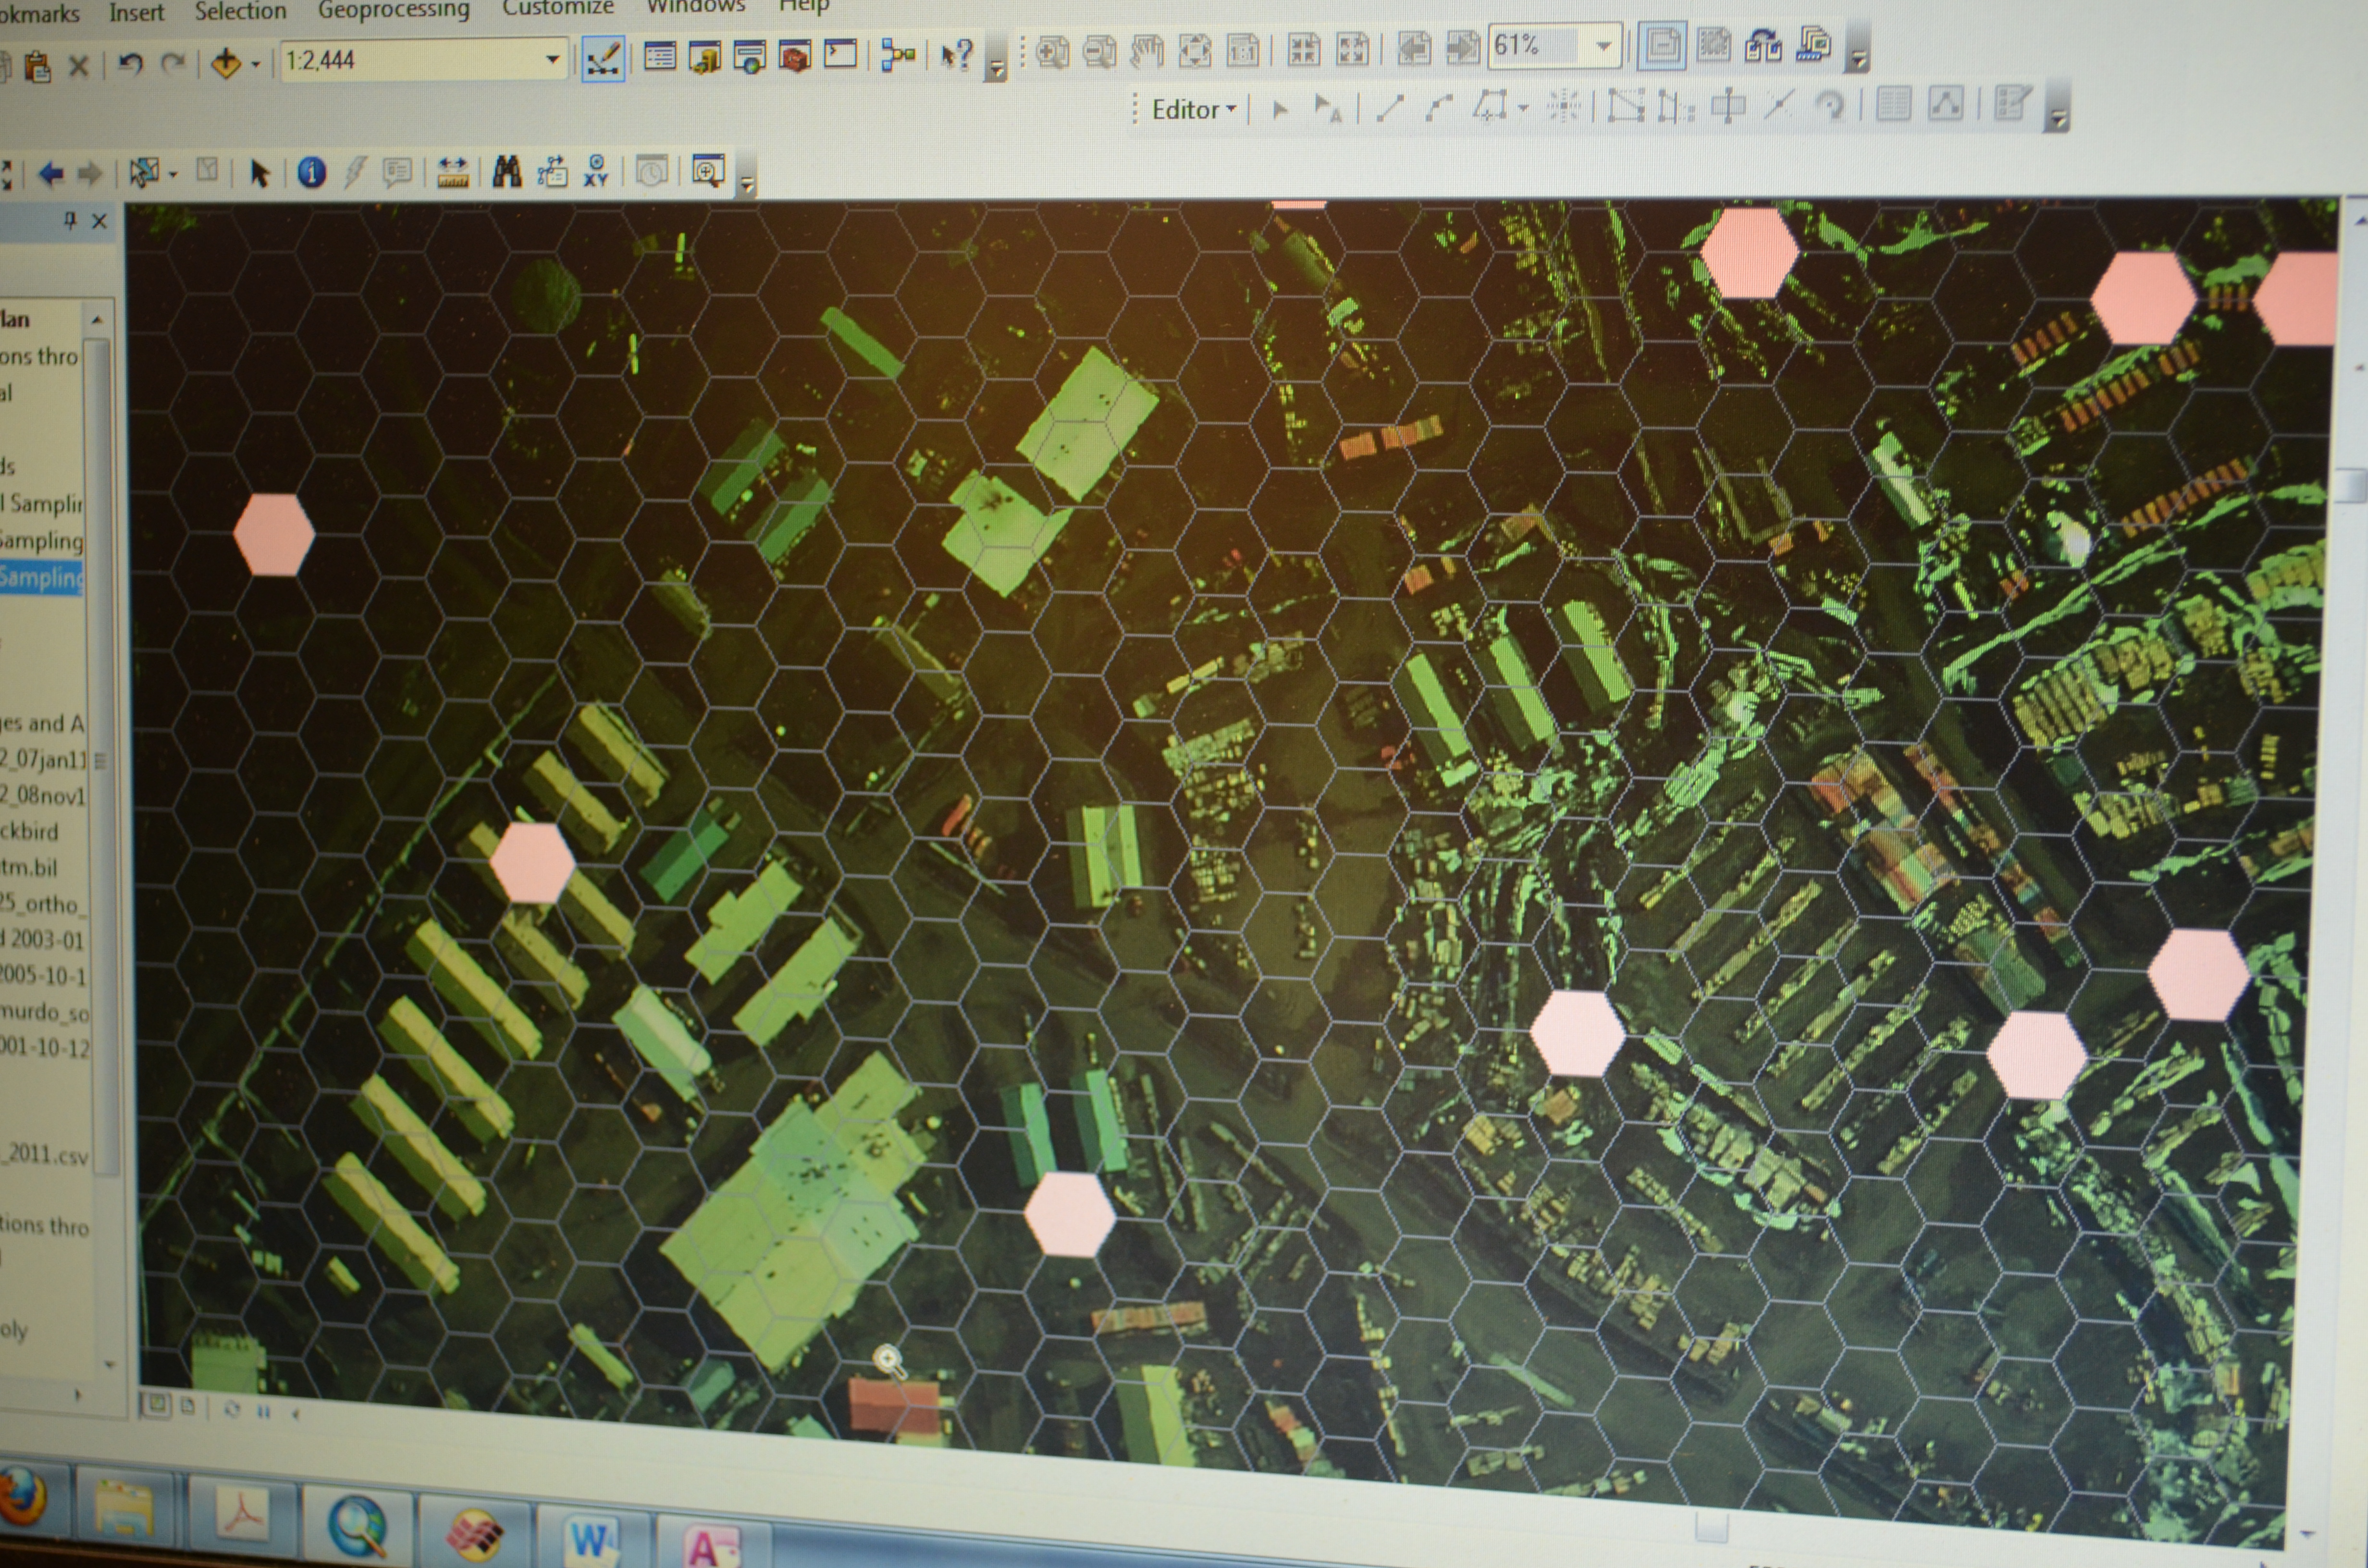Open the Python command window icon

[840, 54]
